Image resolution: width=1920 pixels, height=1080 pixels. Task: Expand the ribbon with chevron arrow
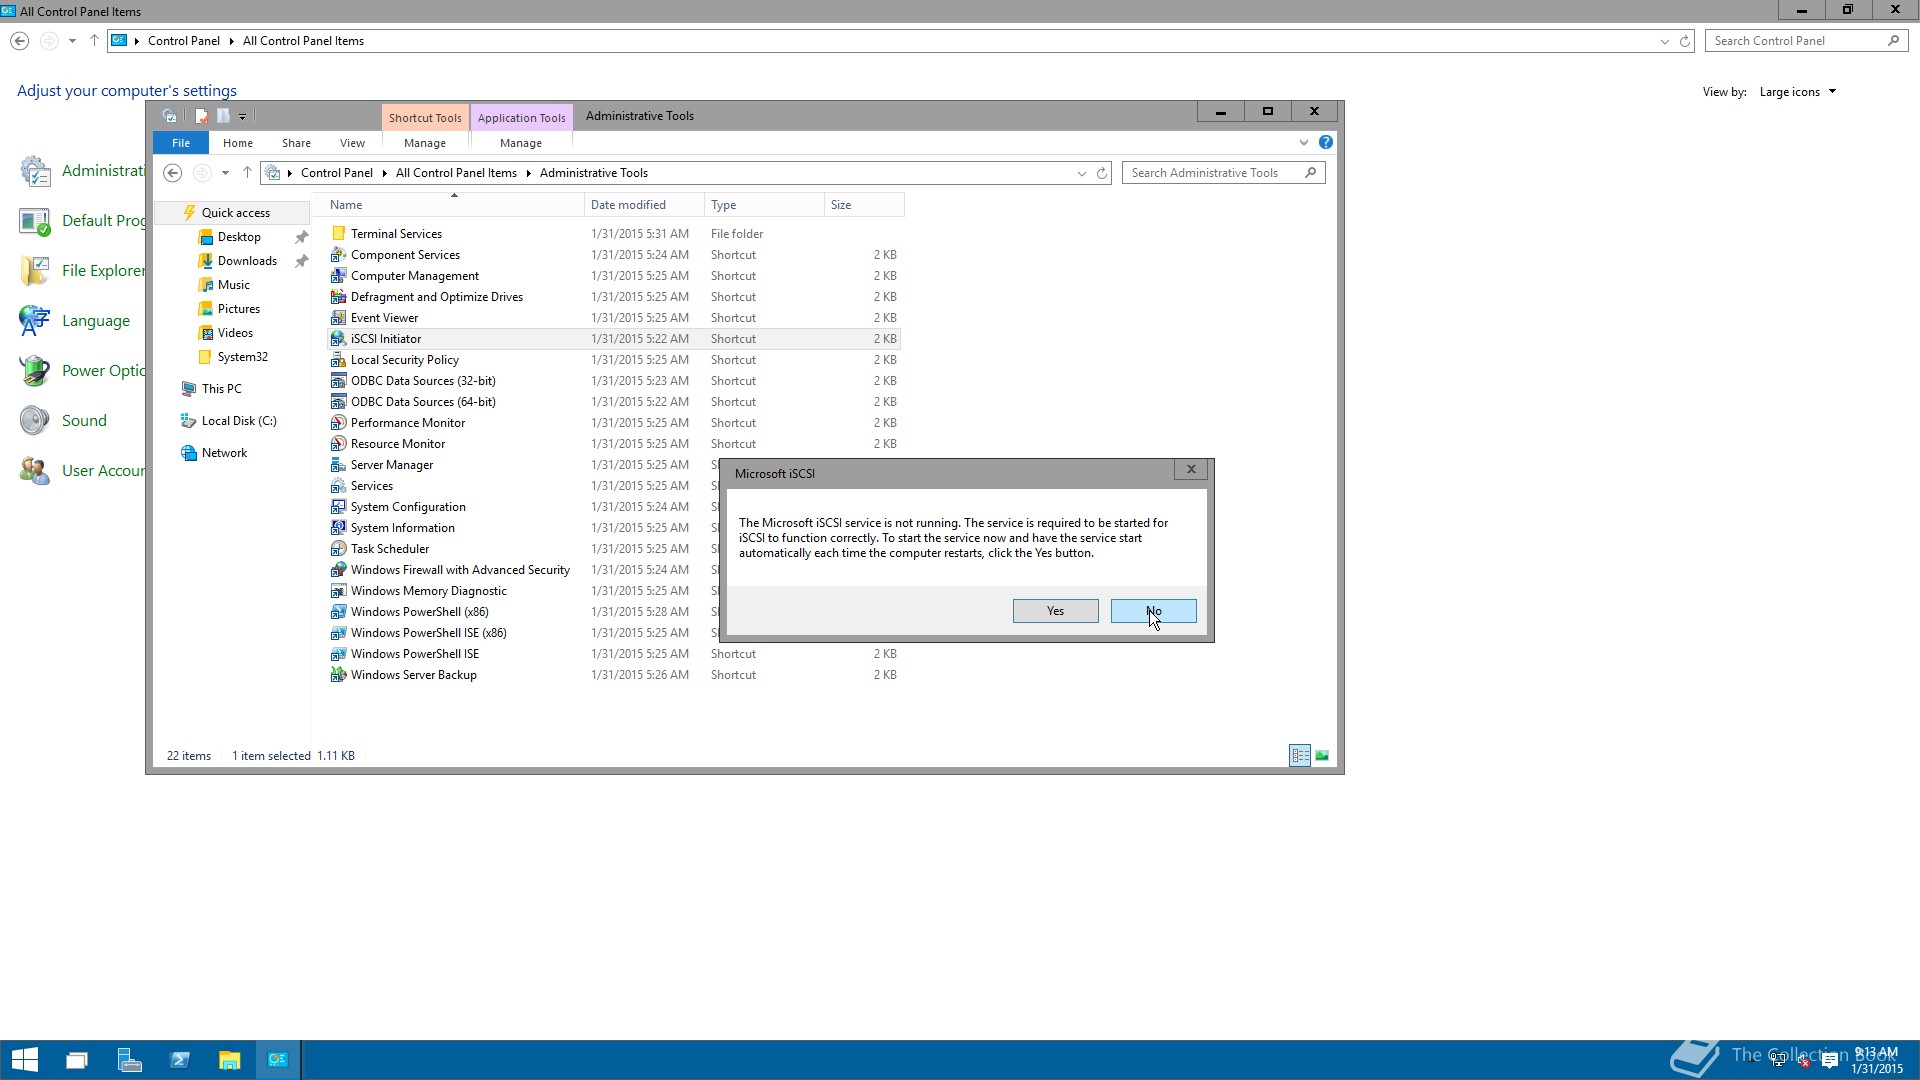point(1303,143)
